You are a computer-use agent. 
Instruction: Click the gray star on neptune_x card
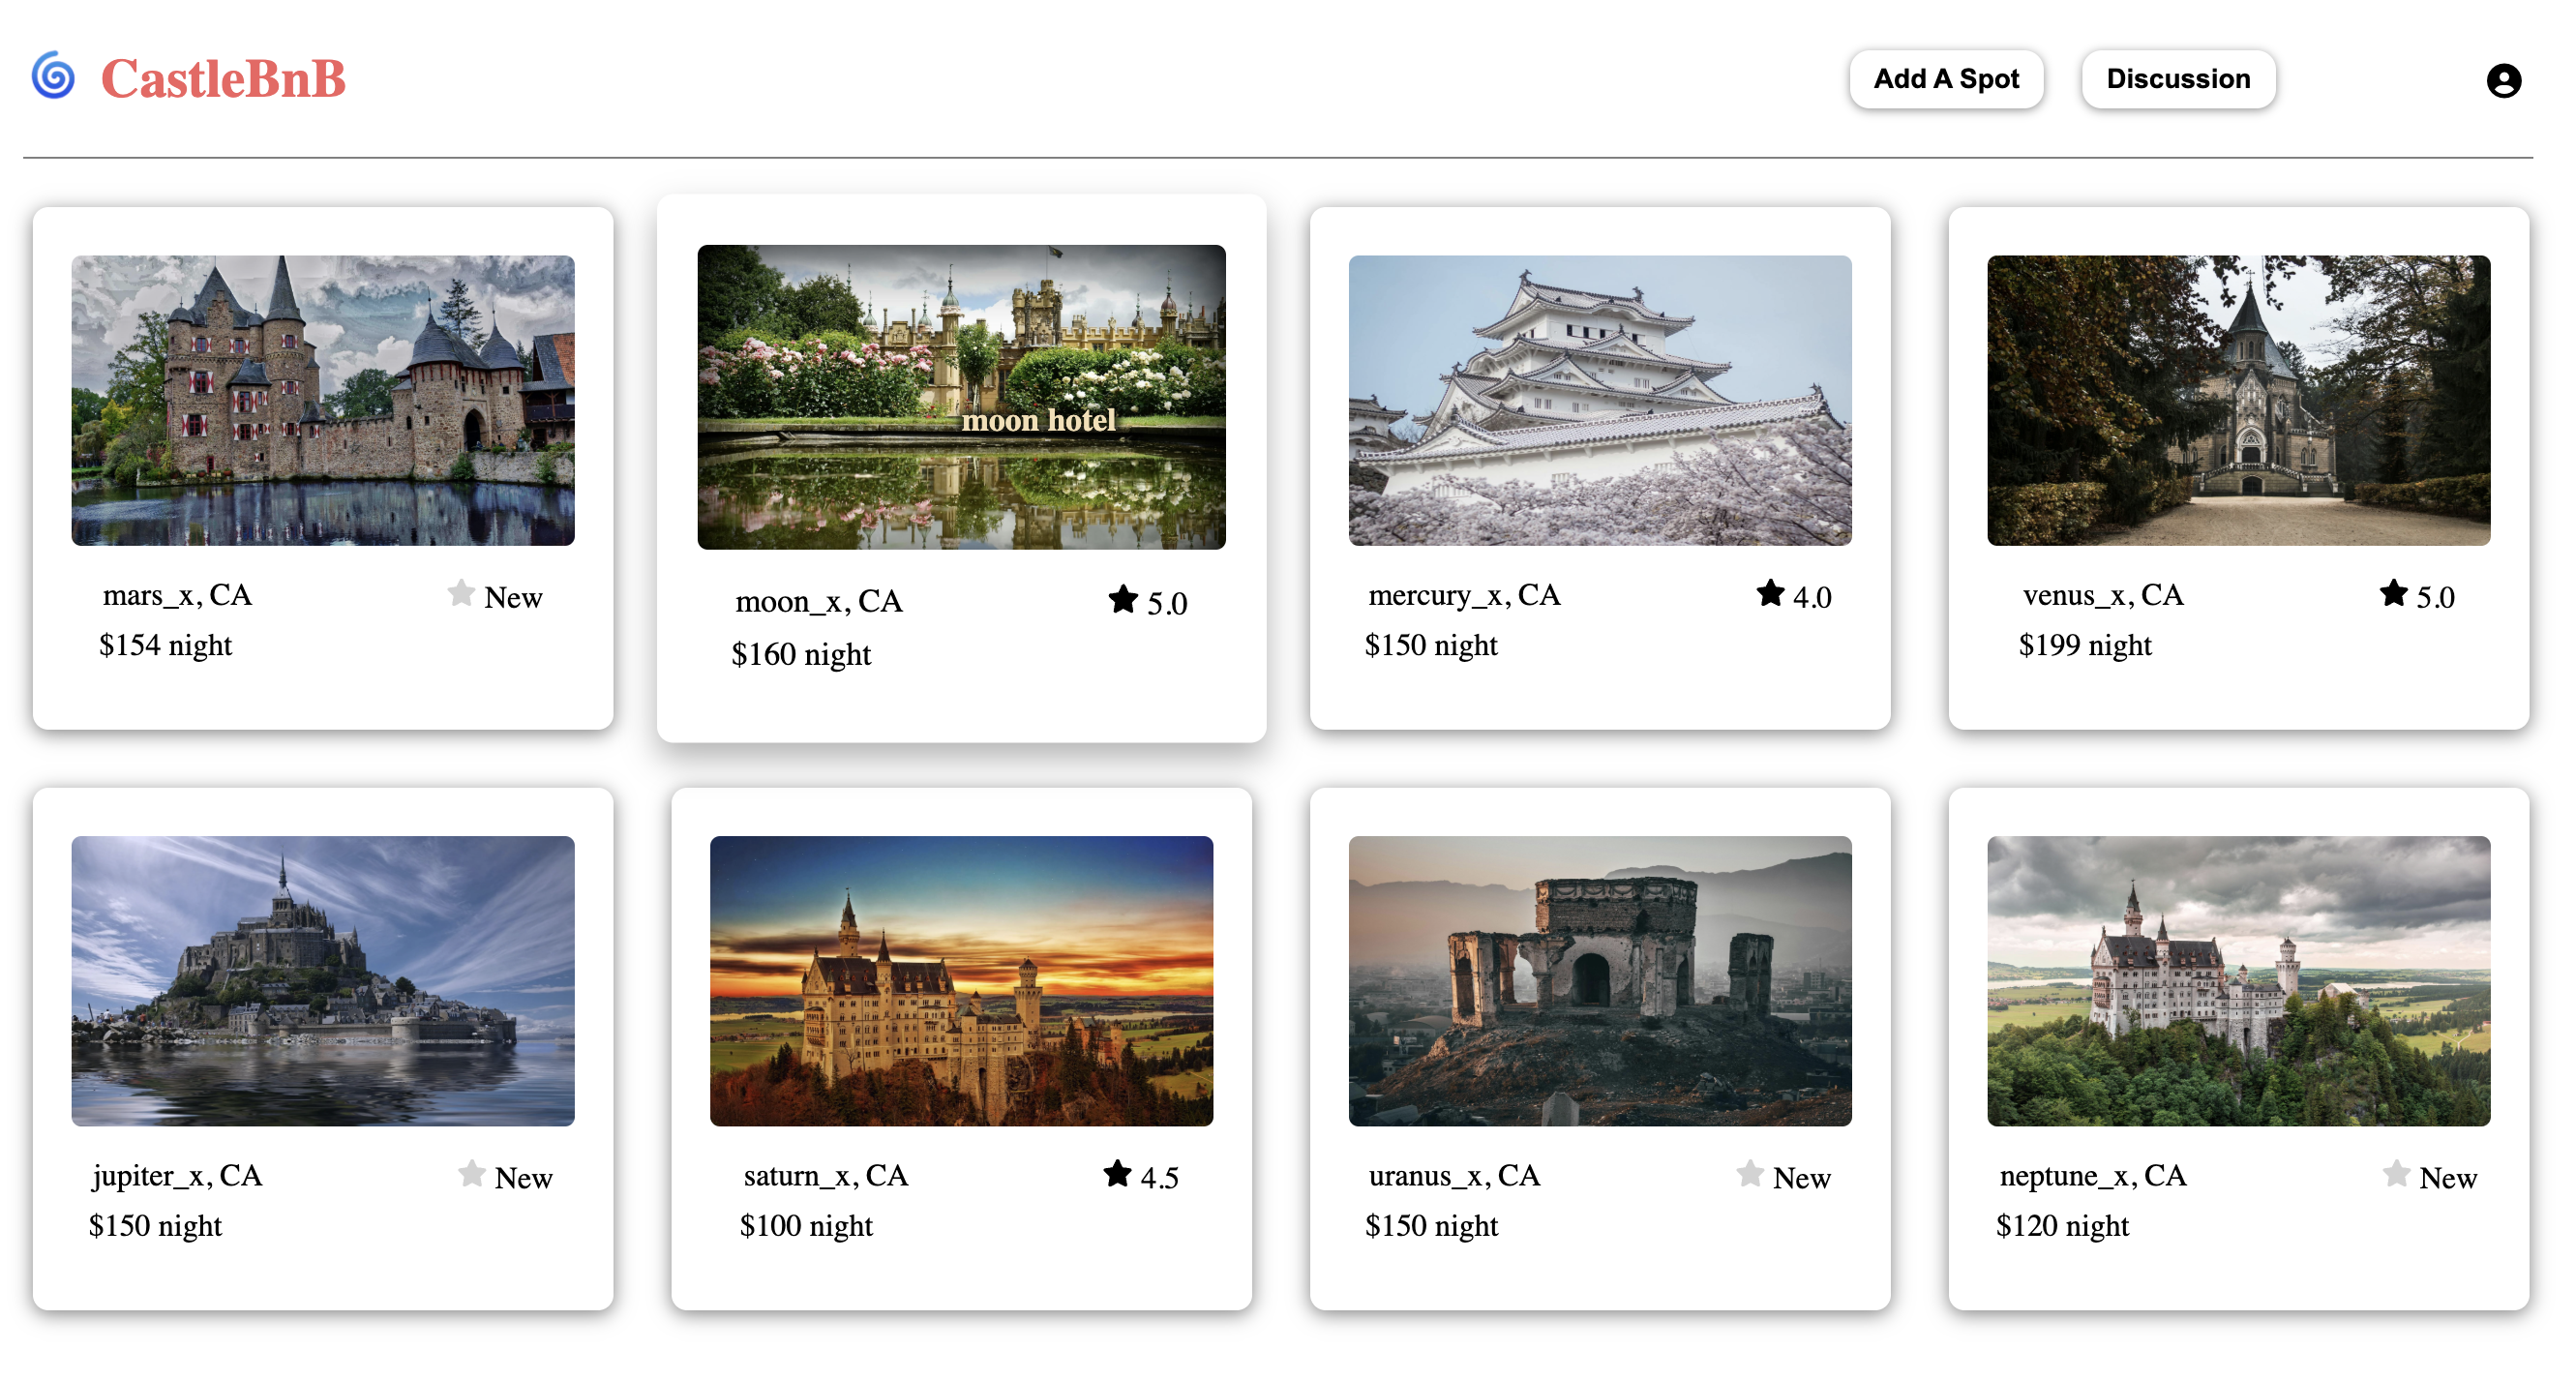click(x=2395, y=1173)
